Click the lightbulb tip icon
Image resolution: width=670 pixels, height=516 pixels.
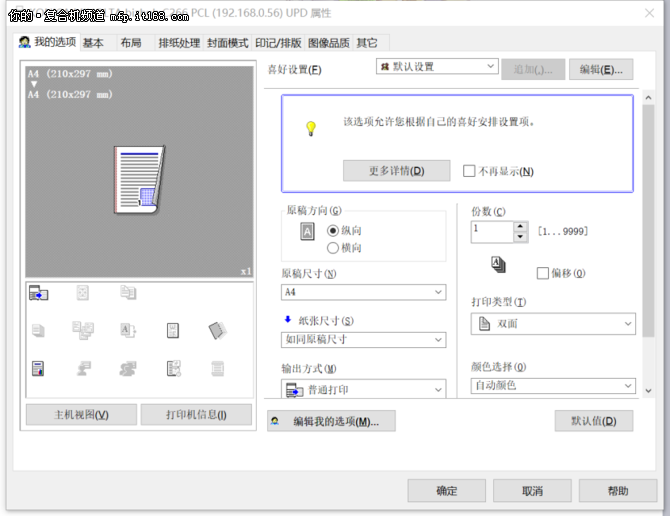point(310,128)
